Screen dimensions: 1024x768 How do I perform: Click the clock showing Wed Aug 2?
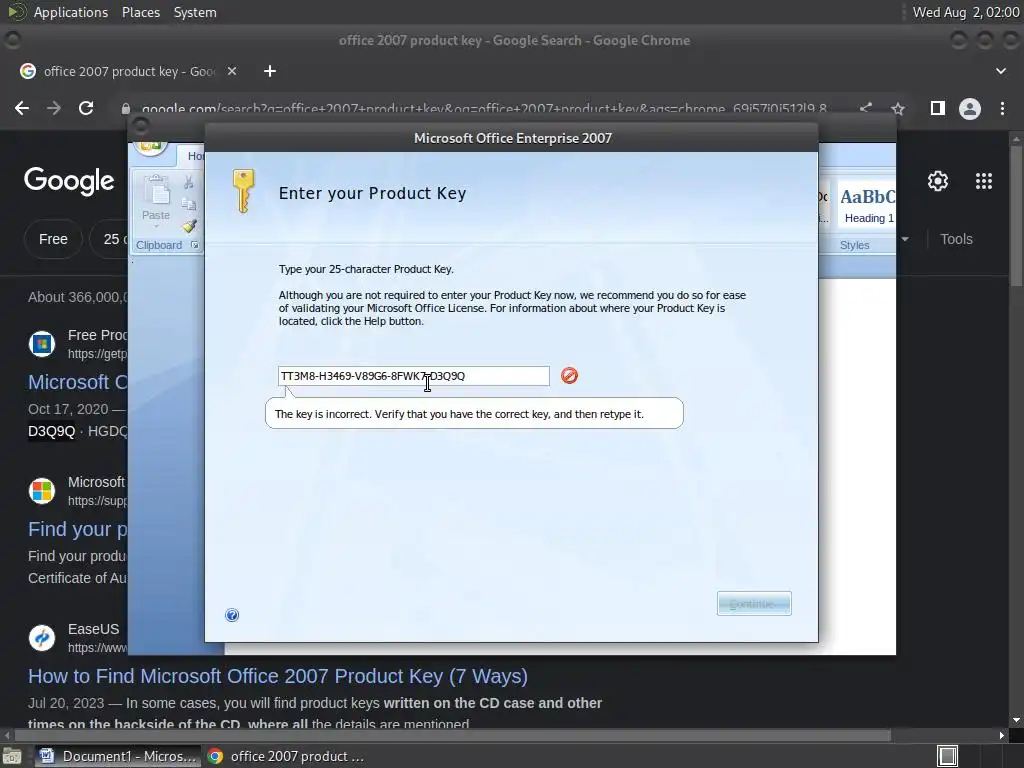coord(965,12)
